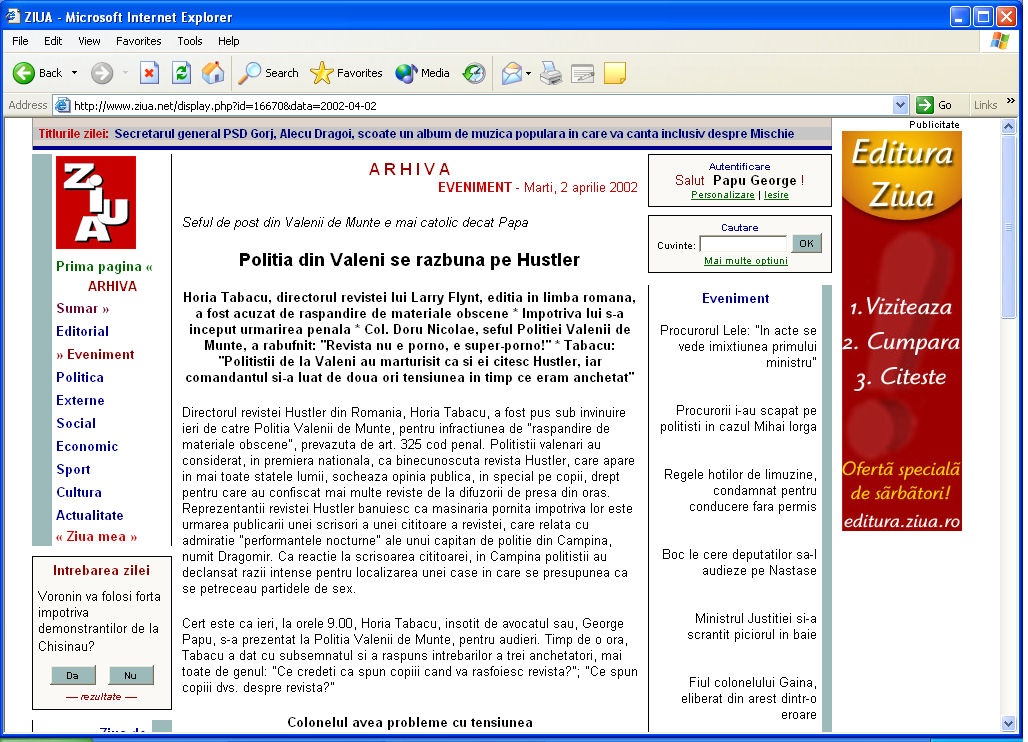
Task: Open the Media globe toolbar button
Action: [x=422, y=73]
